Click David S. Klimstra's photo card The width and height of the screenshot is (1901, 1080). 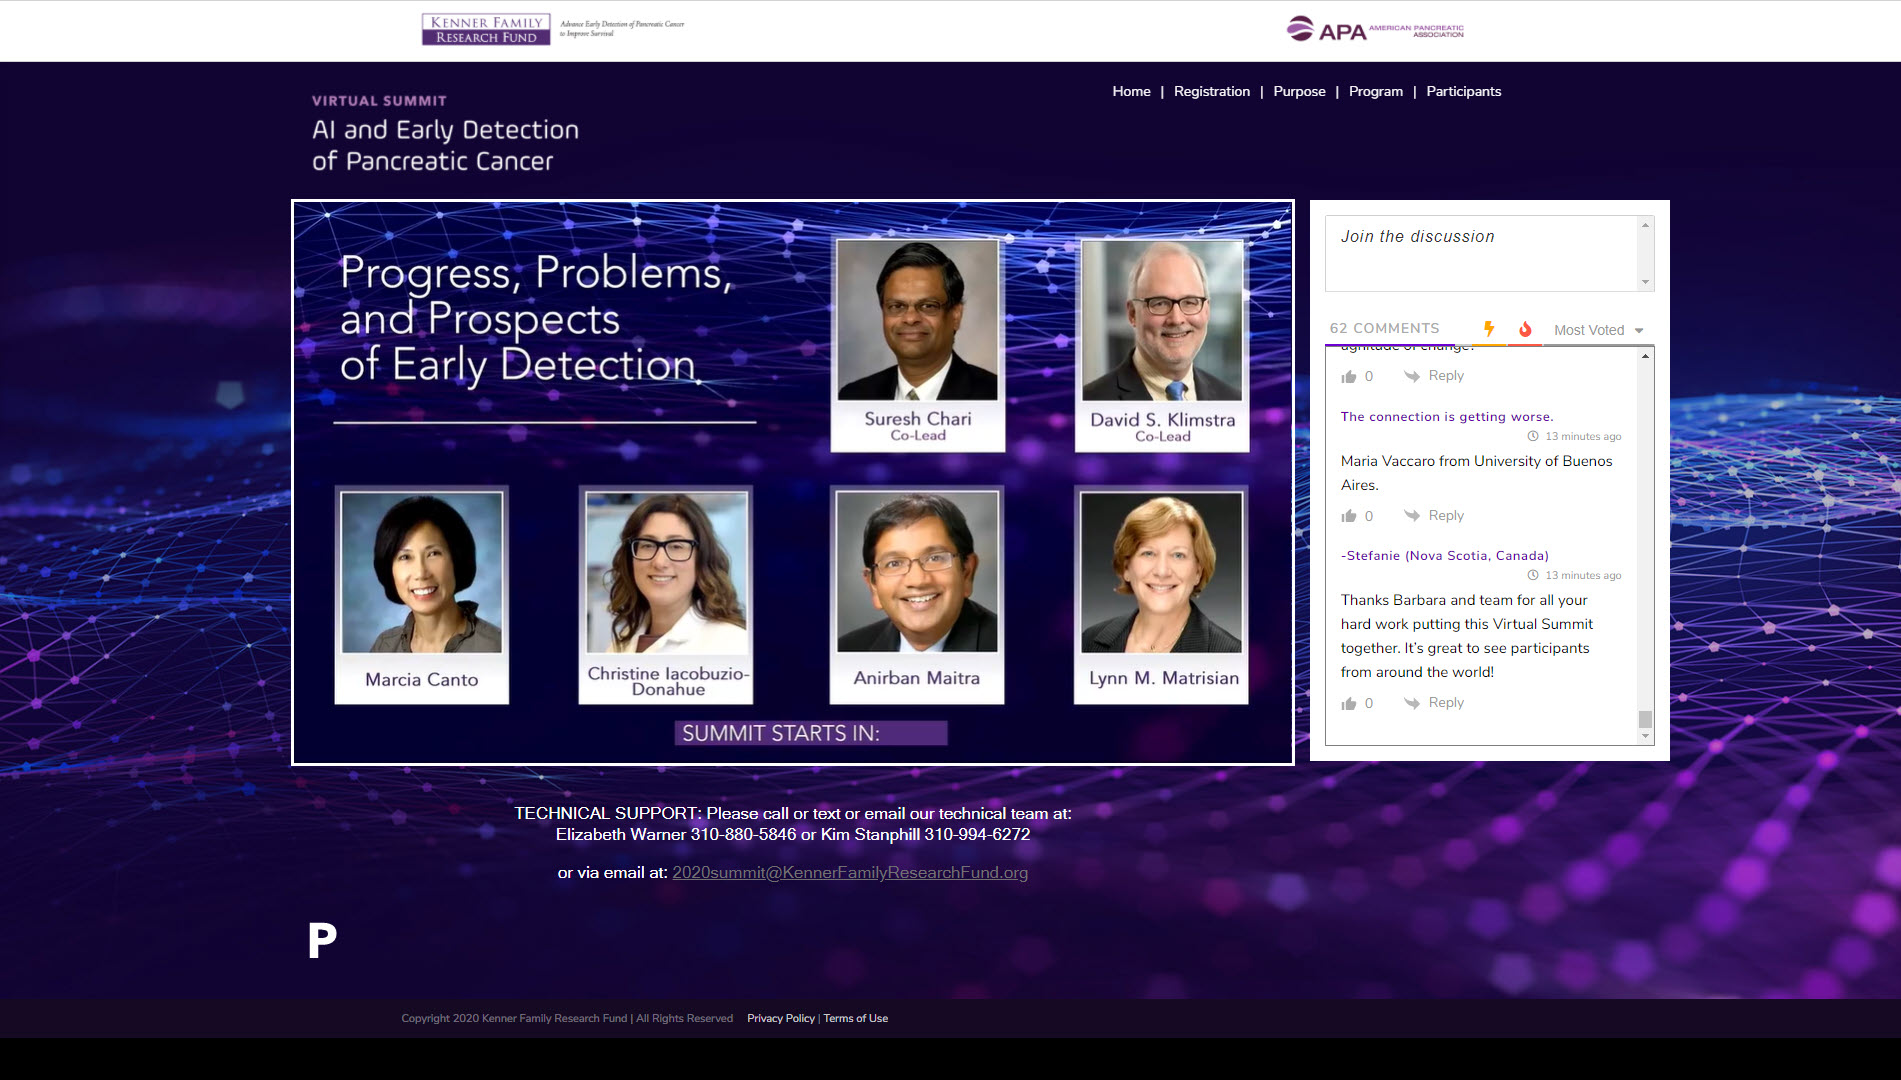pos(1162,343)
